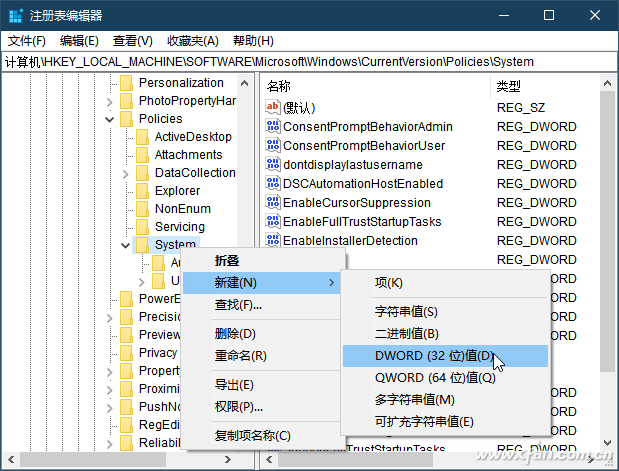Open the 编辑(E) menu

pos(79,41)
